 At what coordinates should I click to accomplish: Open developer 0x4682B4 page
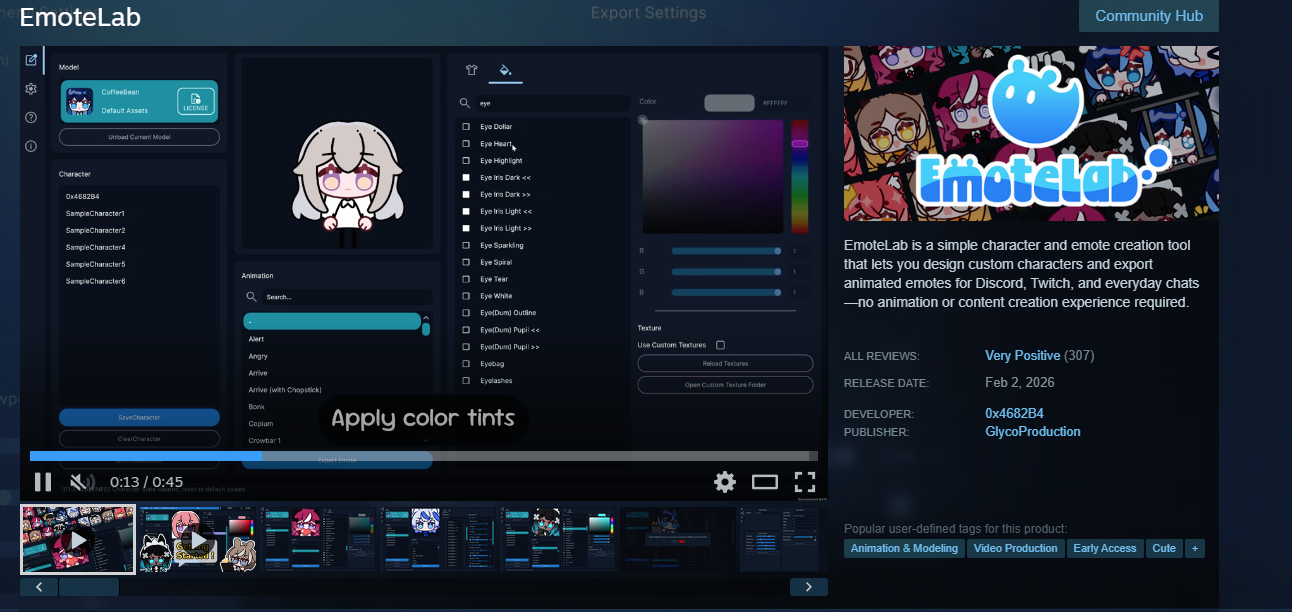tap(1014, 414)
